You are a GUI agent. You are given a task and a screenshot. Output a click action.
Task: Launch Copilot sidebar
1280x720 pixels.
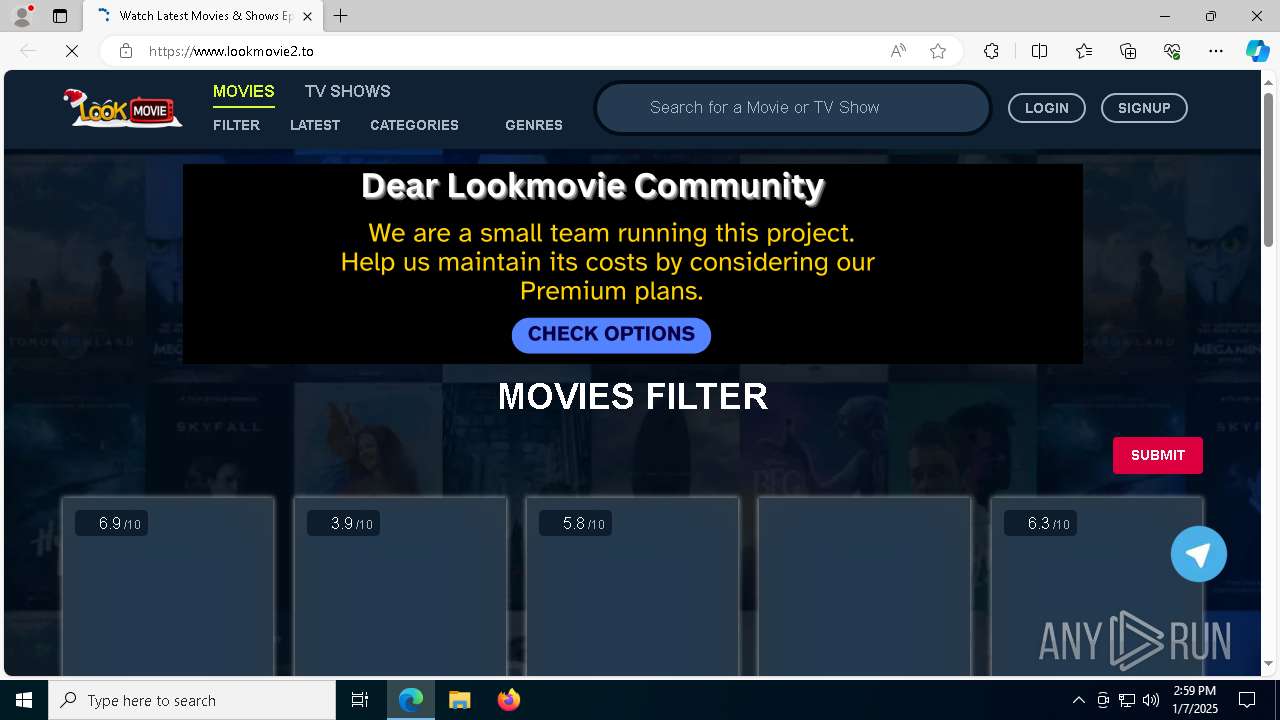(x=1257, y=51)
